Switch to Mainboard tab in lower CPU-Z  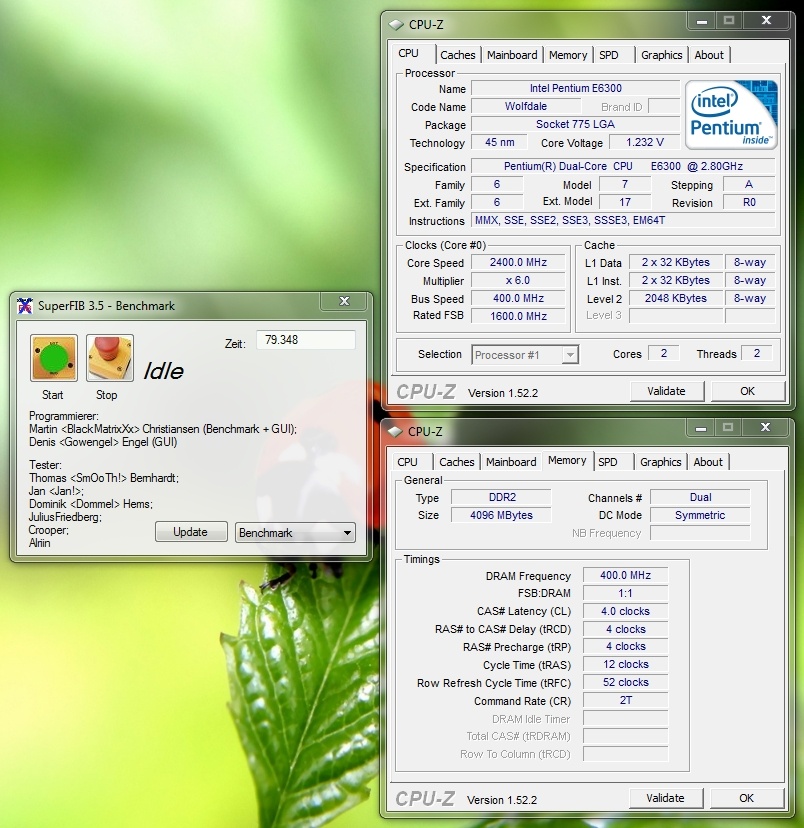click(511, 462)
